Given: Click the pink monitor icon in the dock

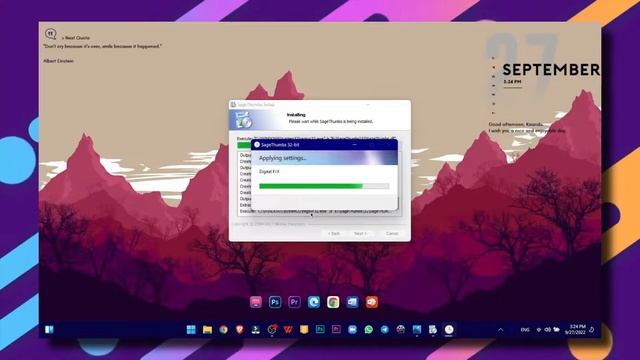Looking at the screenshot, I should [256, 302].
